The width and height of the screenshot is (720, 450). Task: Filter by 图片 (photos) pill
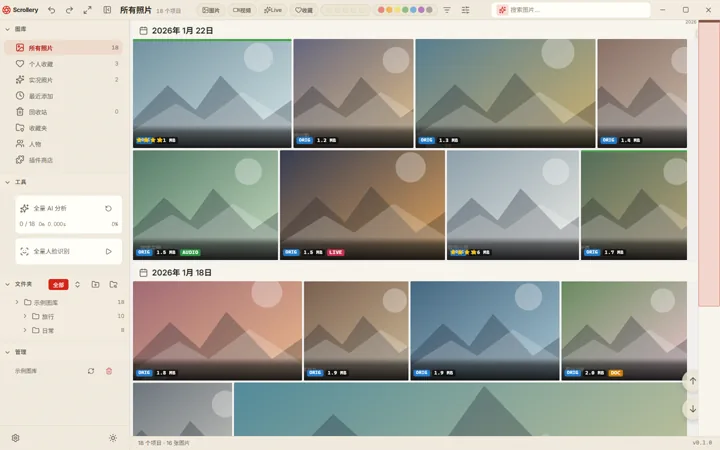(211, 10)
